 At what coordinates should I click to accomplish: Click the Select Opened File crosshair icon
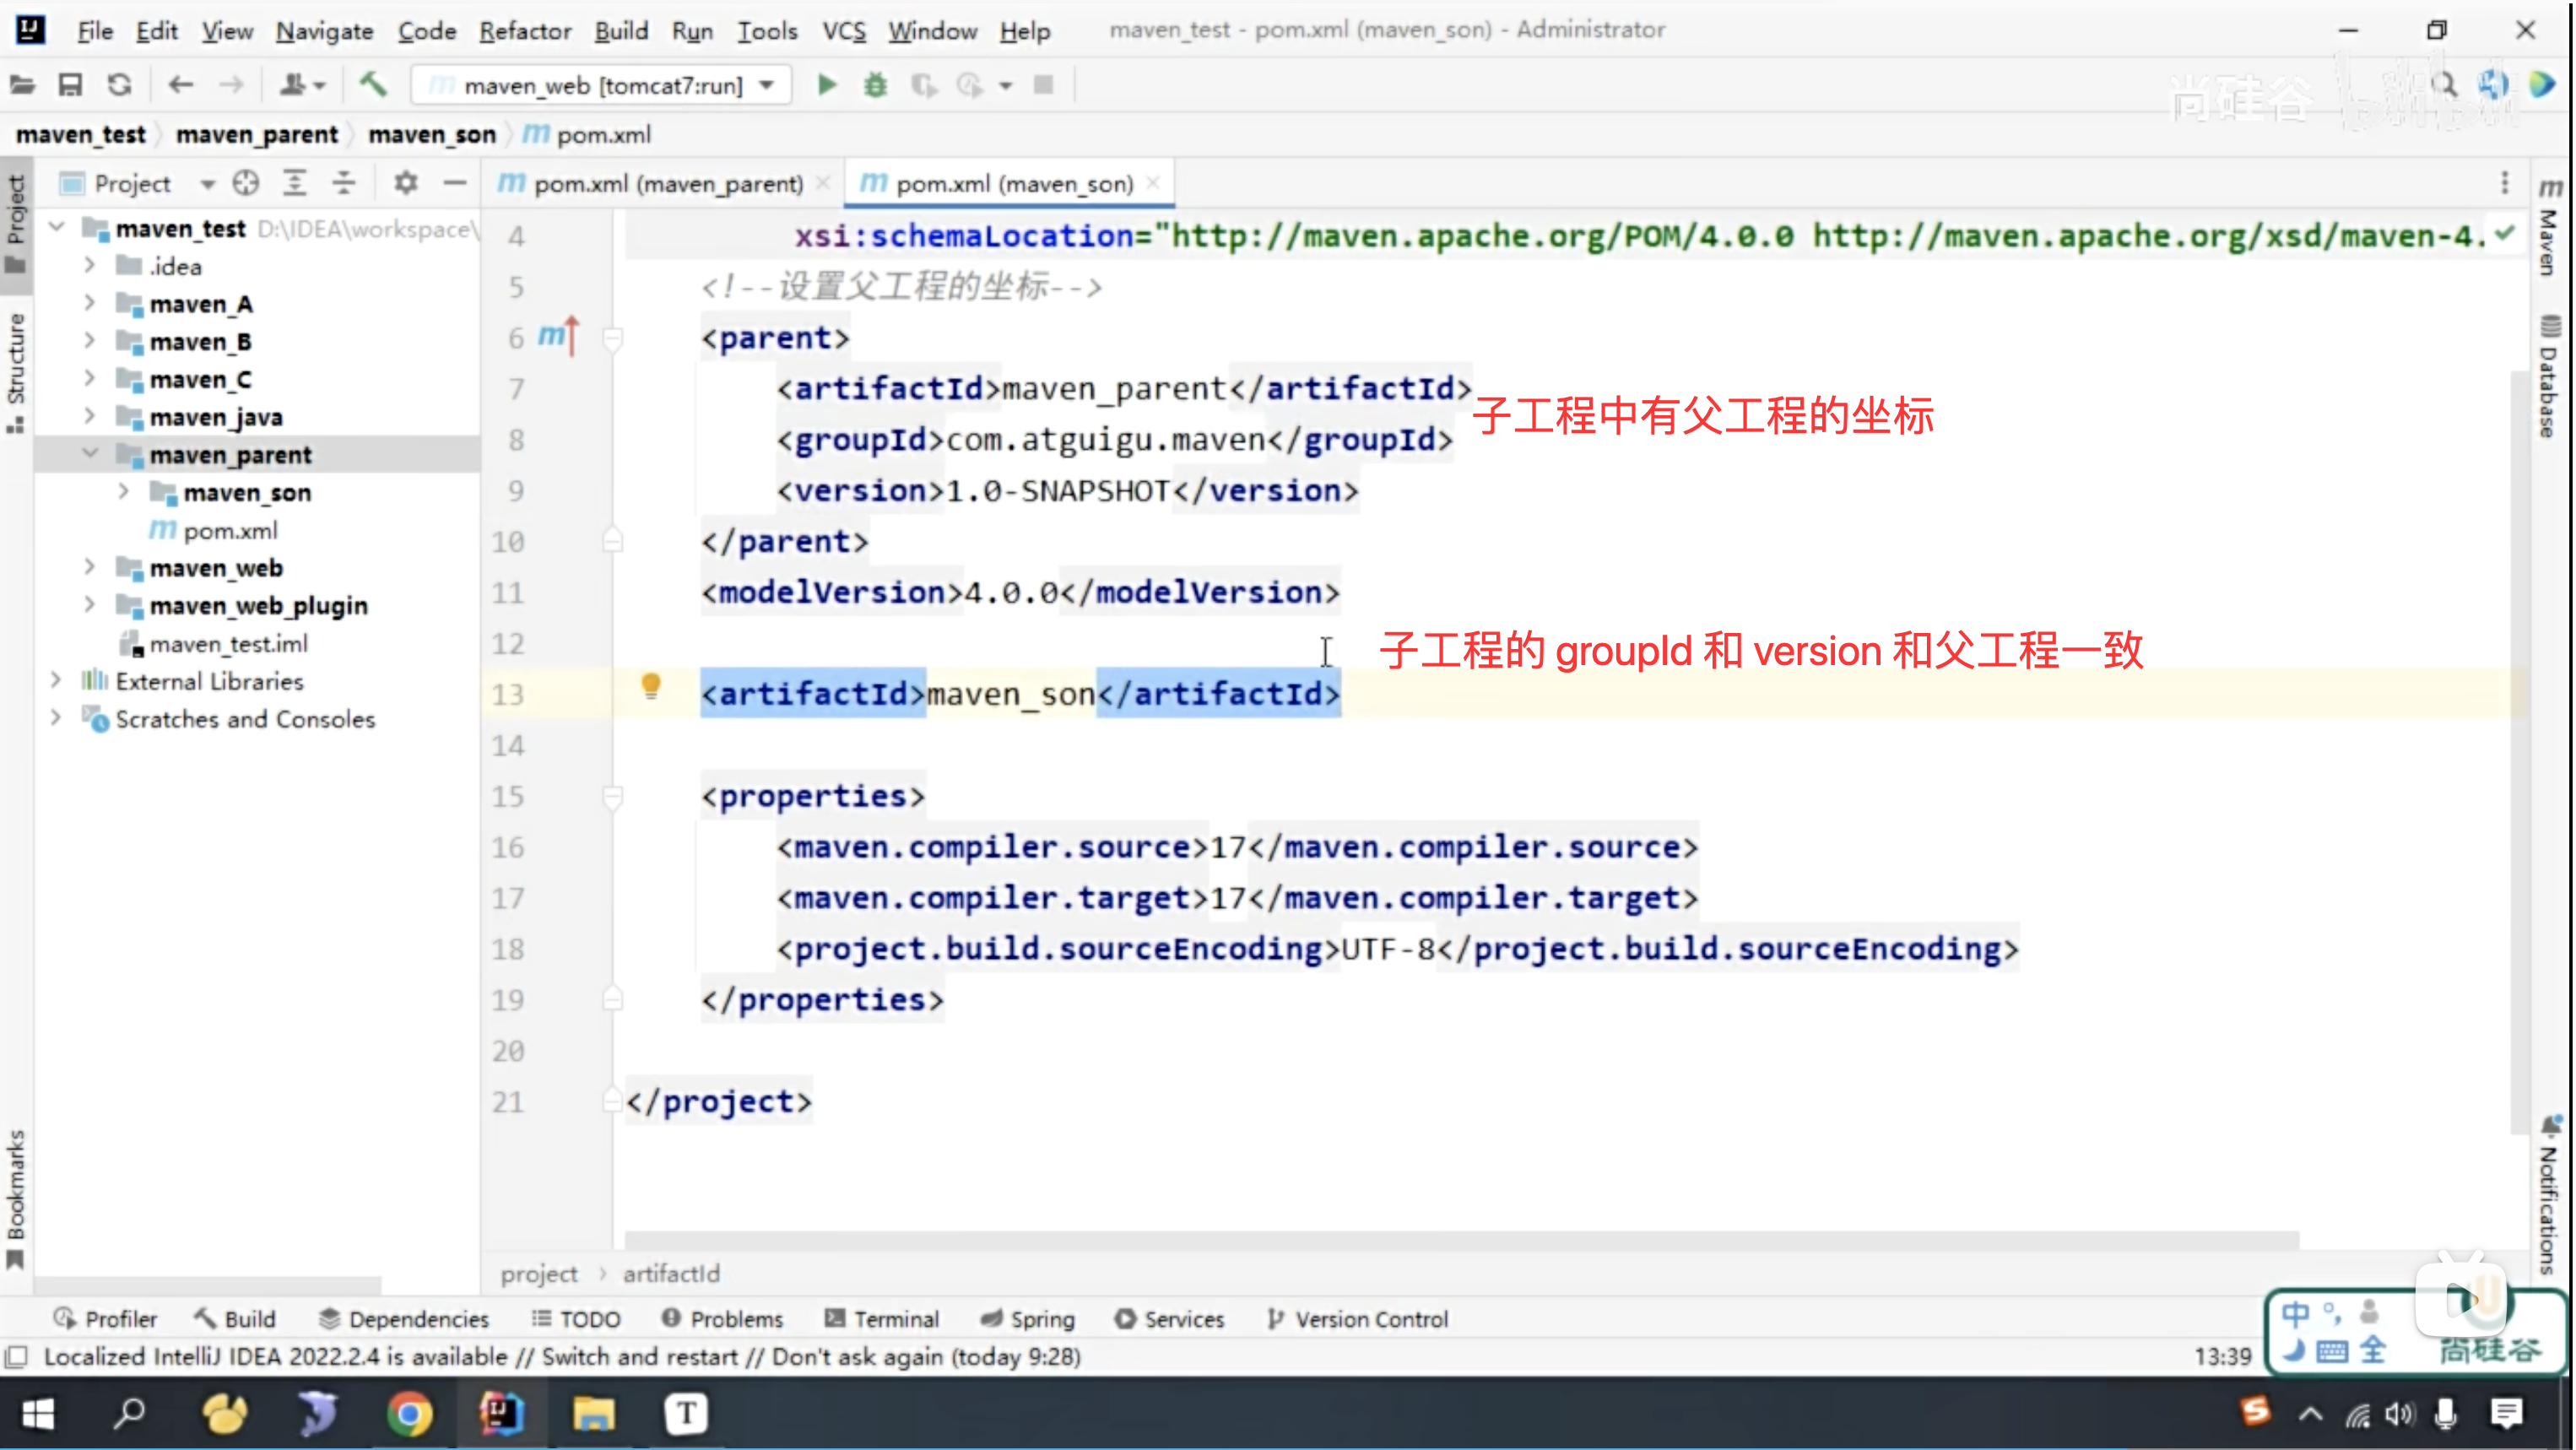point(245,183)
